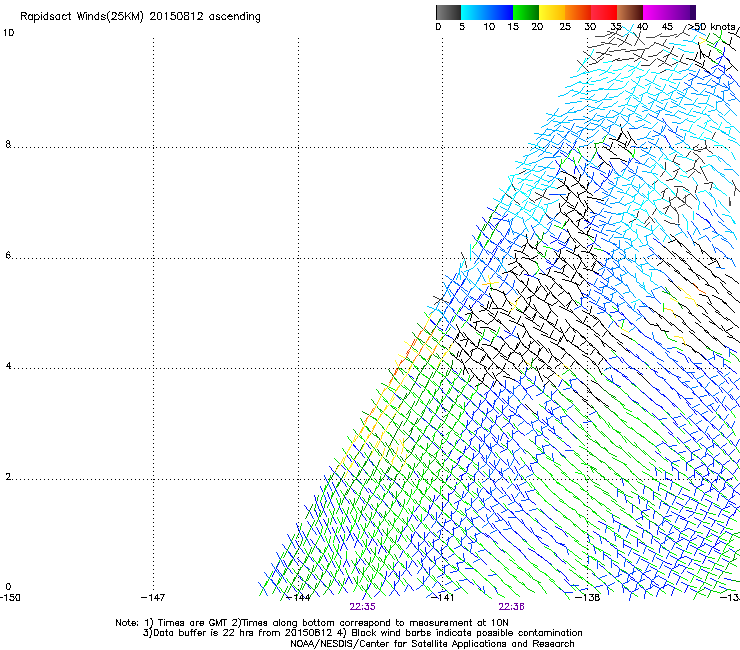This screenshot has width=740, height=650.
Task: Click the 'Data buffer is 22 hrs' note
Action: point(362,633)
